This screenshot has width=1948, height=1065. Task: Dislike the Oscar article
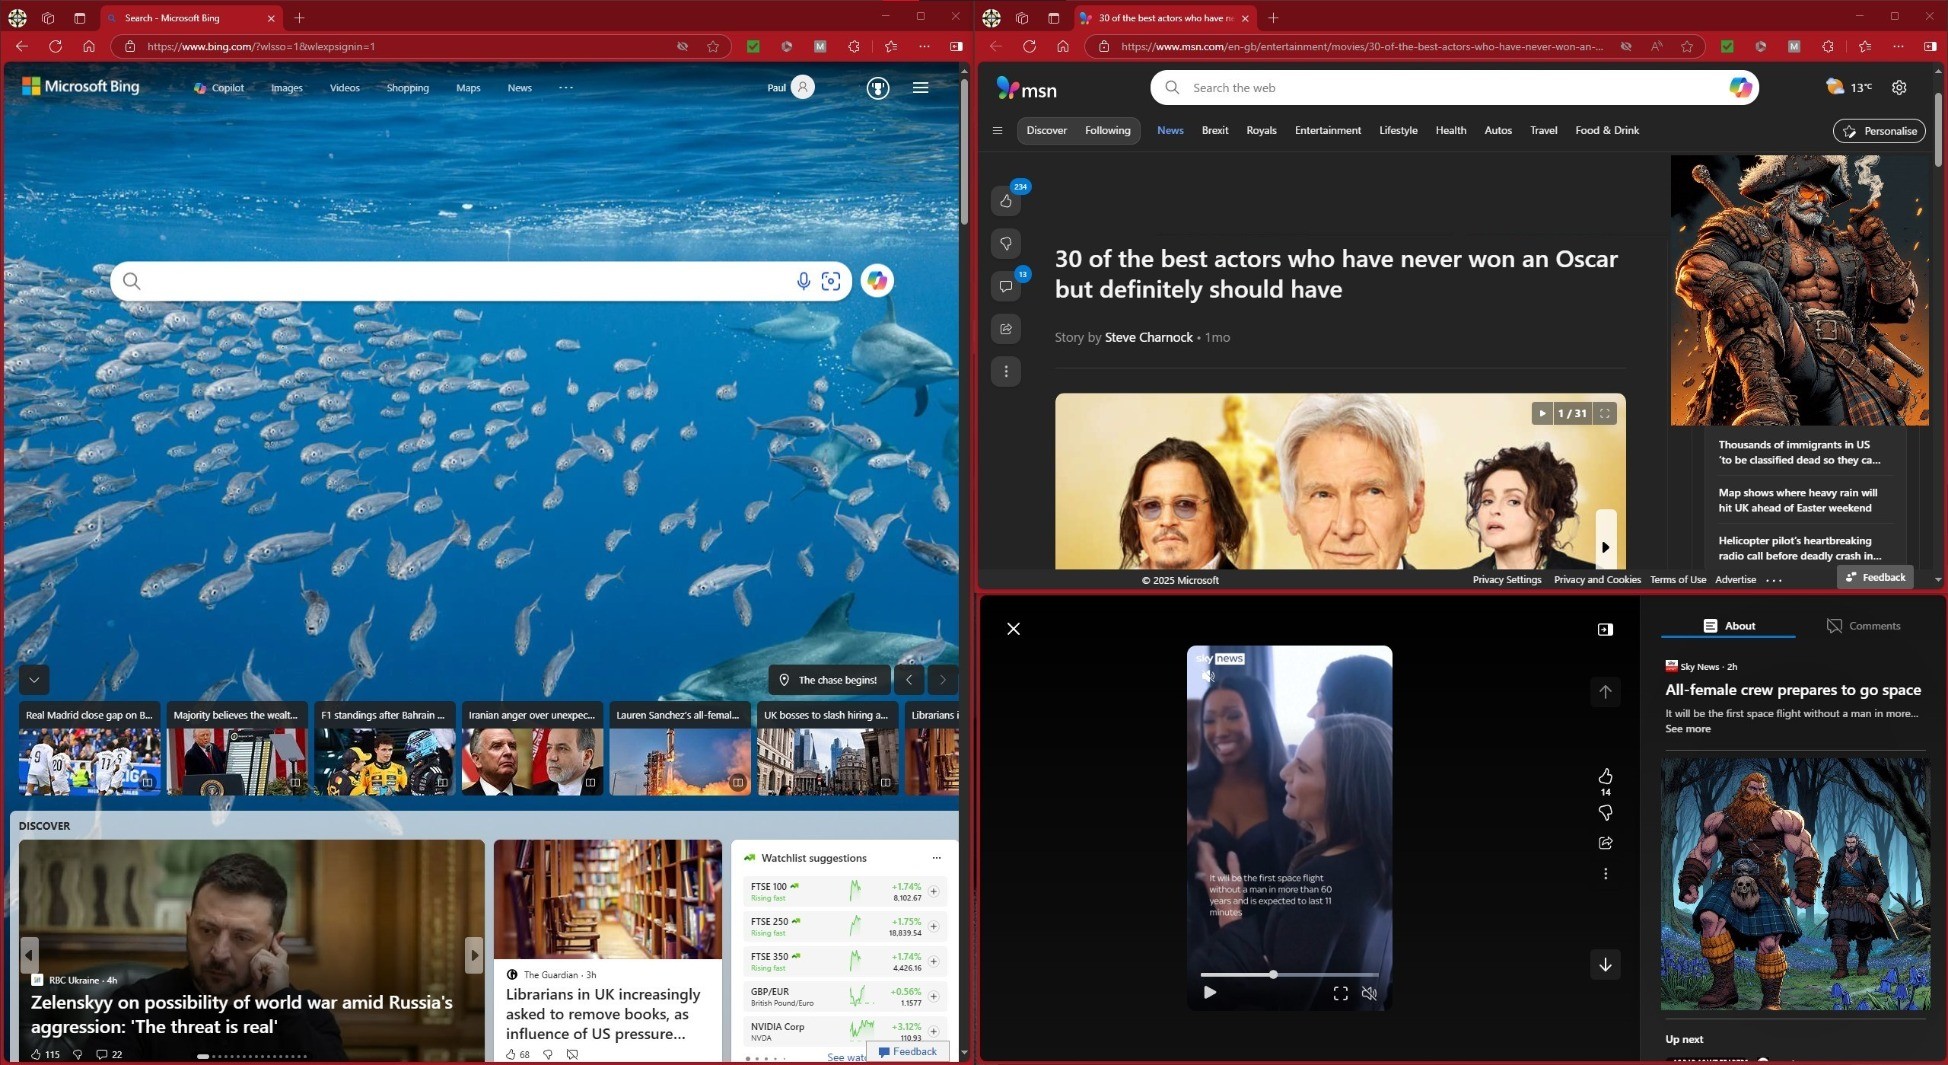tap(1006, 243)
